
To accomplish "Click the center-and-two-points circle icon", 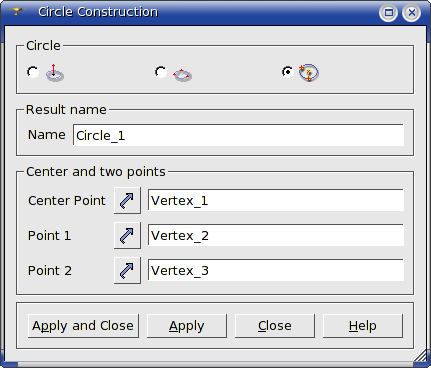I will [x=308, y=72].
